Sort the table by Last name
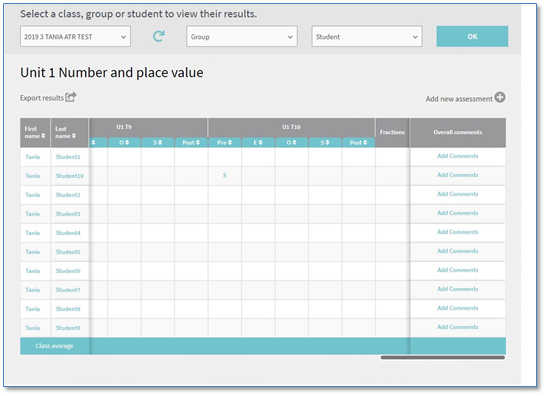This screenshot has height=396, width=546. pos(74,136)
